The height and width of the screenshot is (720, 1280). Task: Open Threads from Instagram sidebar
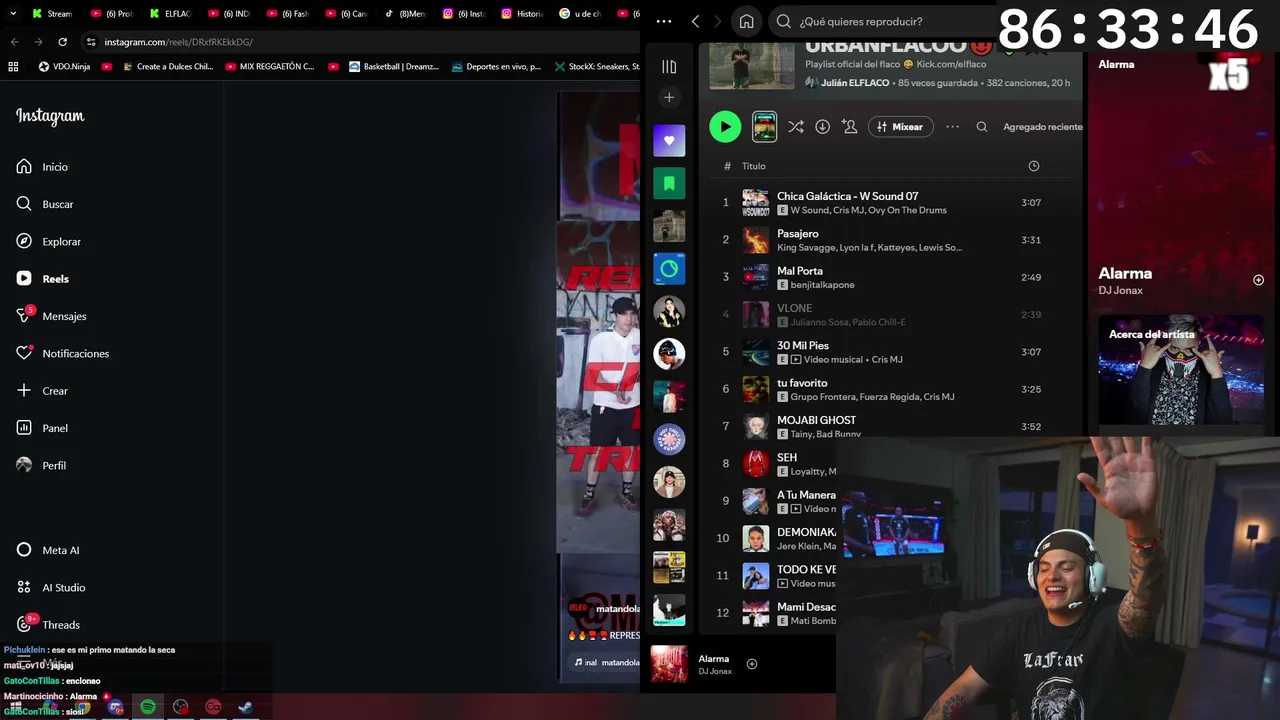47,625
